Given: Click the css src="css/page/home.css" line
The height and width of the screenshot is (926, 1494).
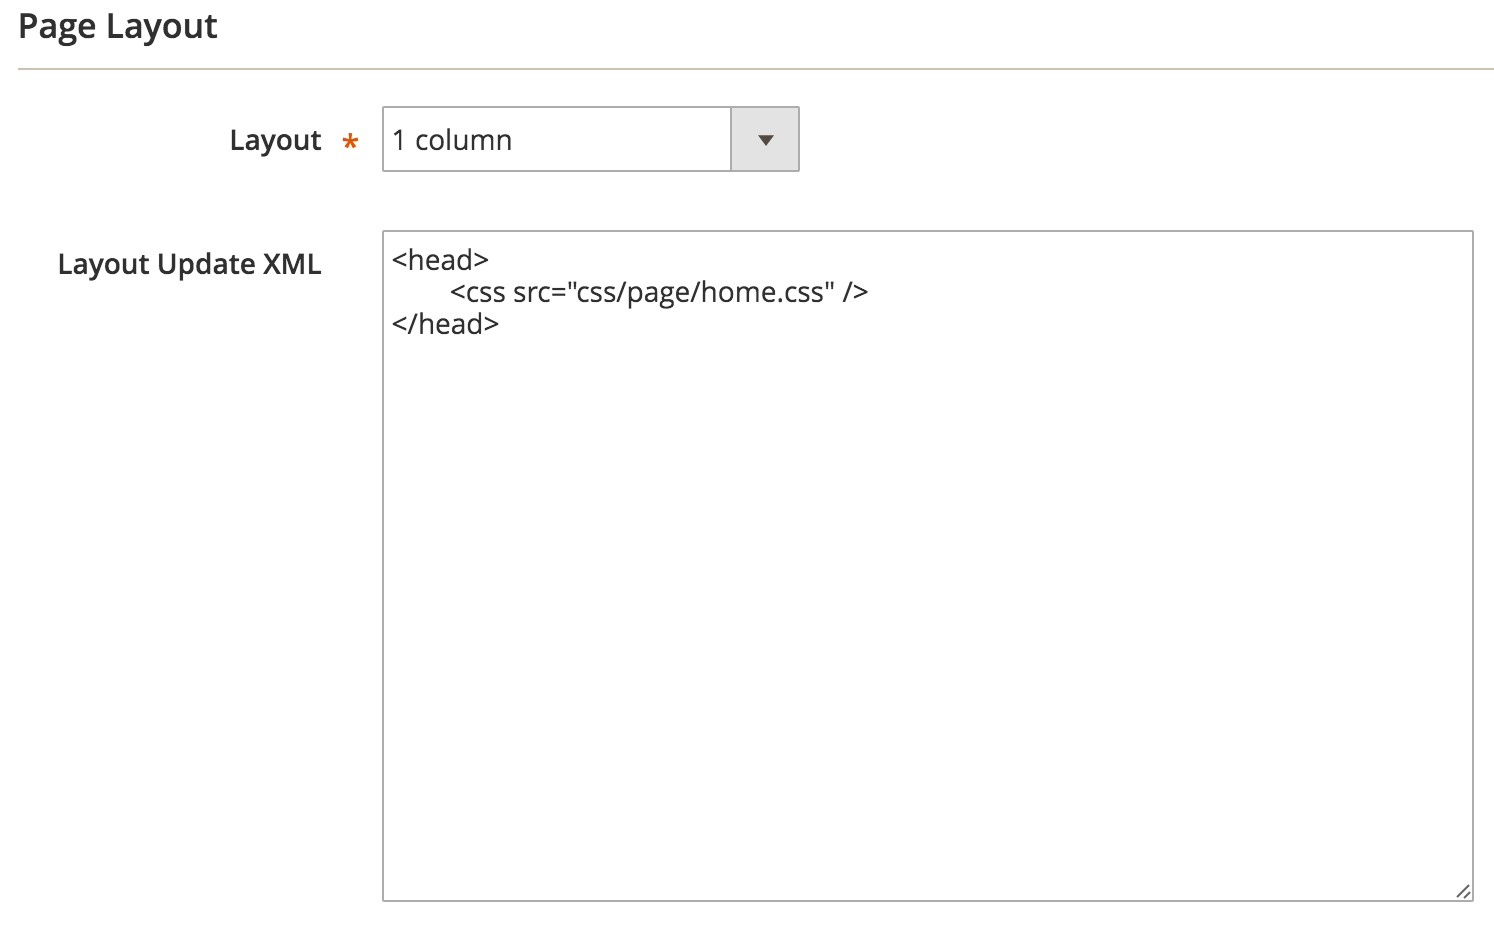Looking at the screenshot, I should (x=660, y=291).
